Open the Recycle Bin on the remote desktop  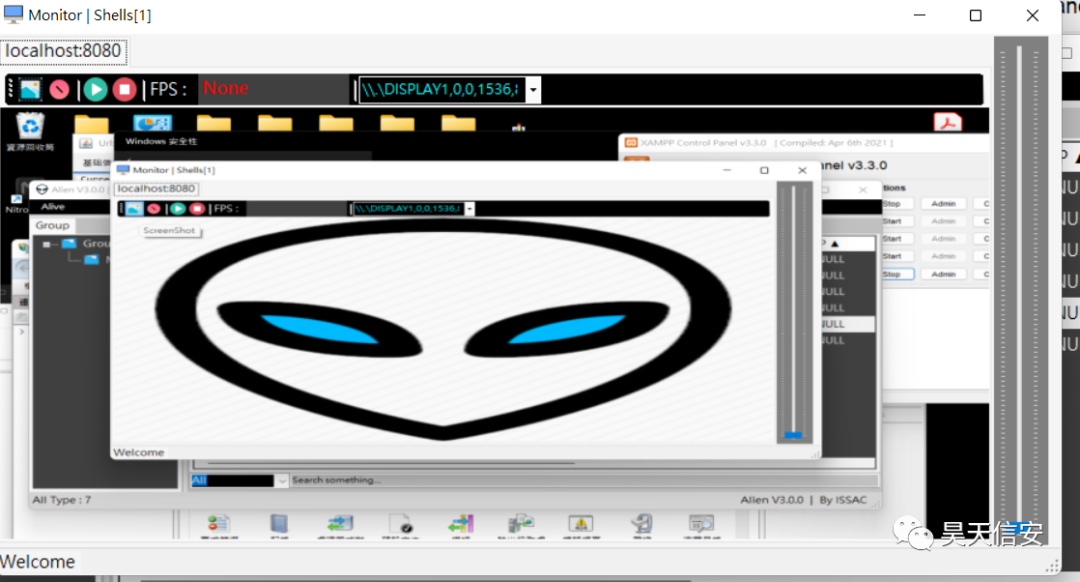[x=30, y=131]
